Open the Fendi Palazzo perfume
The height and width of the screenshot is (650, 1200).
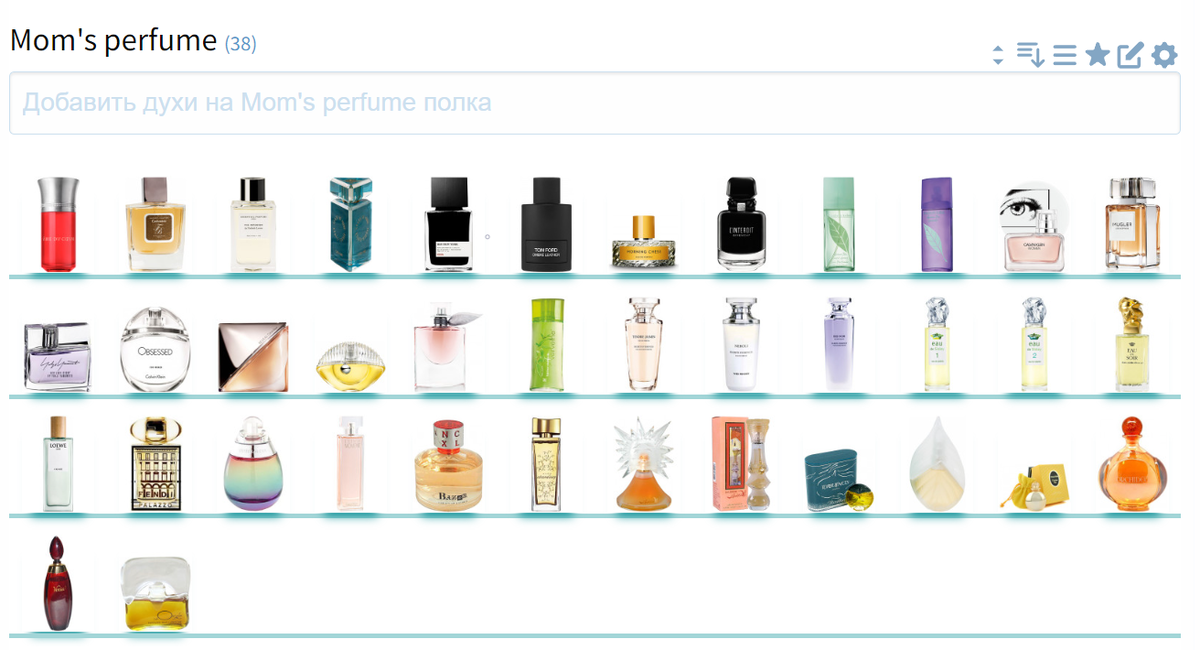pyautogui.click(x=154, y=464)
